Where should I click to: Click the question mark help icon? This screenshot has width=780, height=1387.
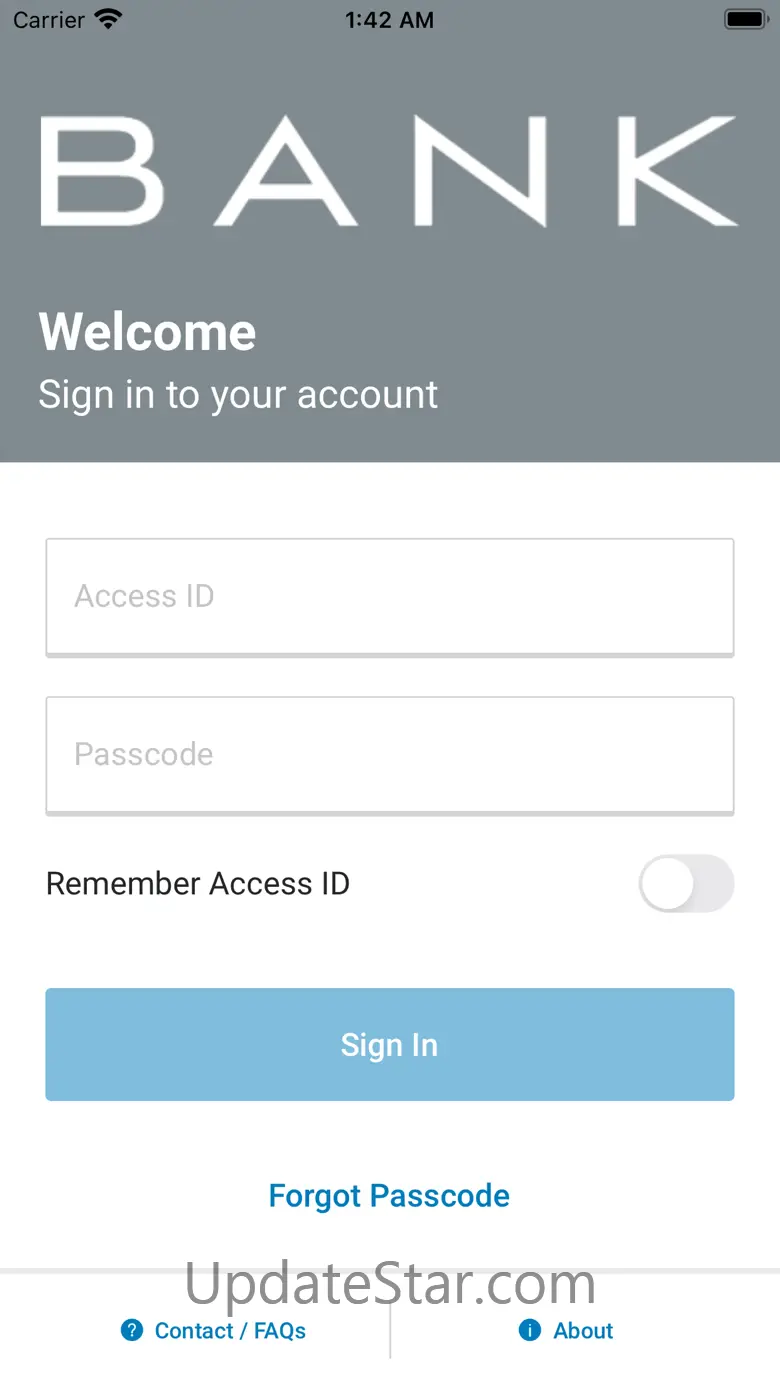[x=132, y=1330]
